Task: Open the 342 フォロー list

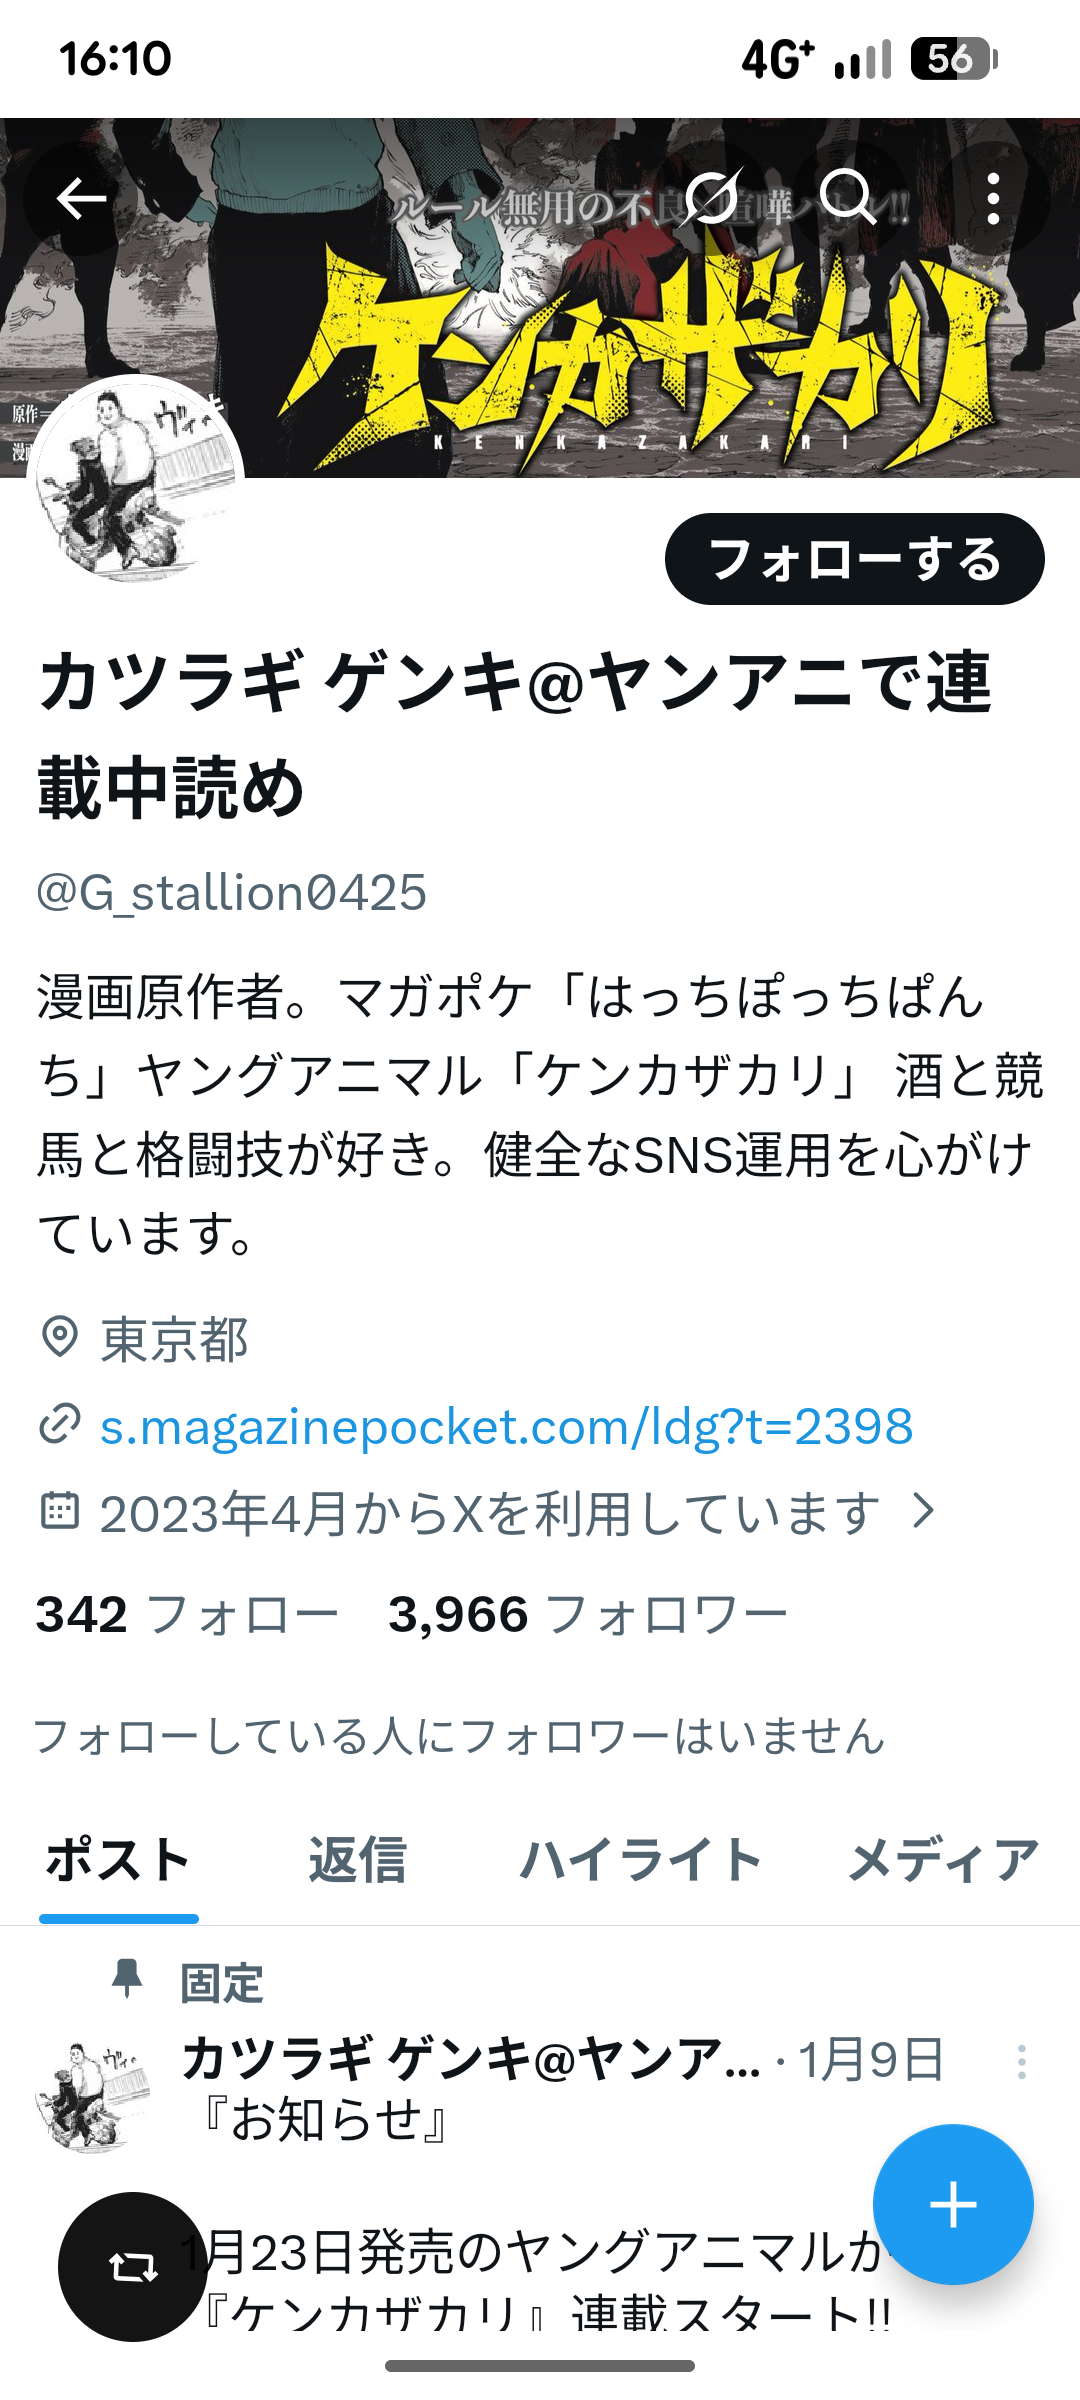Action: click(187, 1614)
